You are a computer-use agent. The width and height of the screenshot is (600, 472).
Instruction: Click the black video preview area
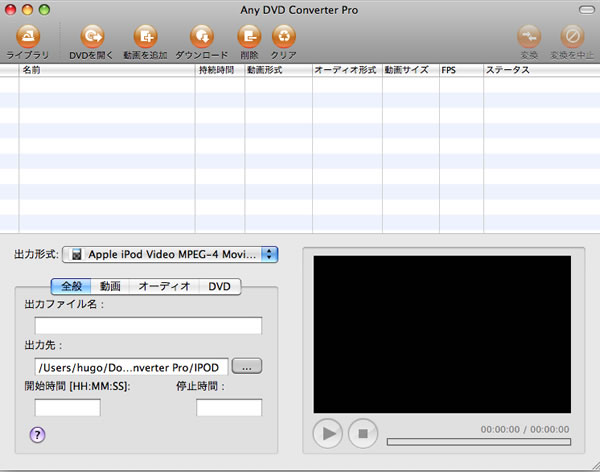pos(442,335)
